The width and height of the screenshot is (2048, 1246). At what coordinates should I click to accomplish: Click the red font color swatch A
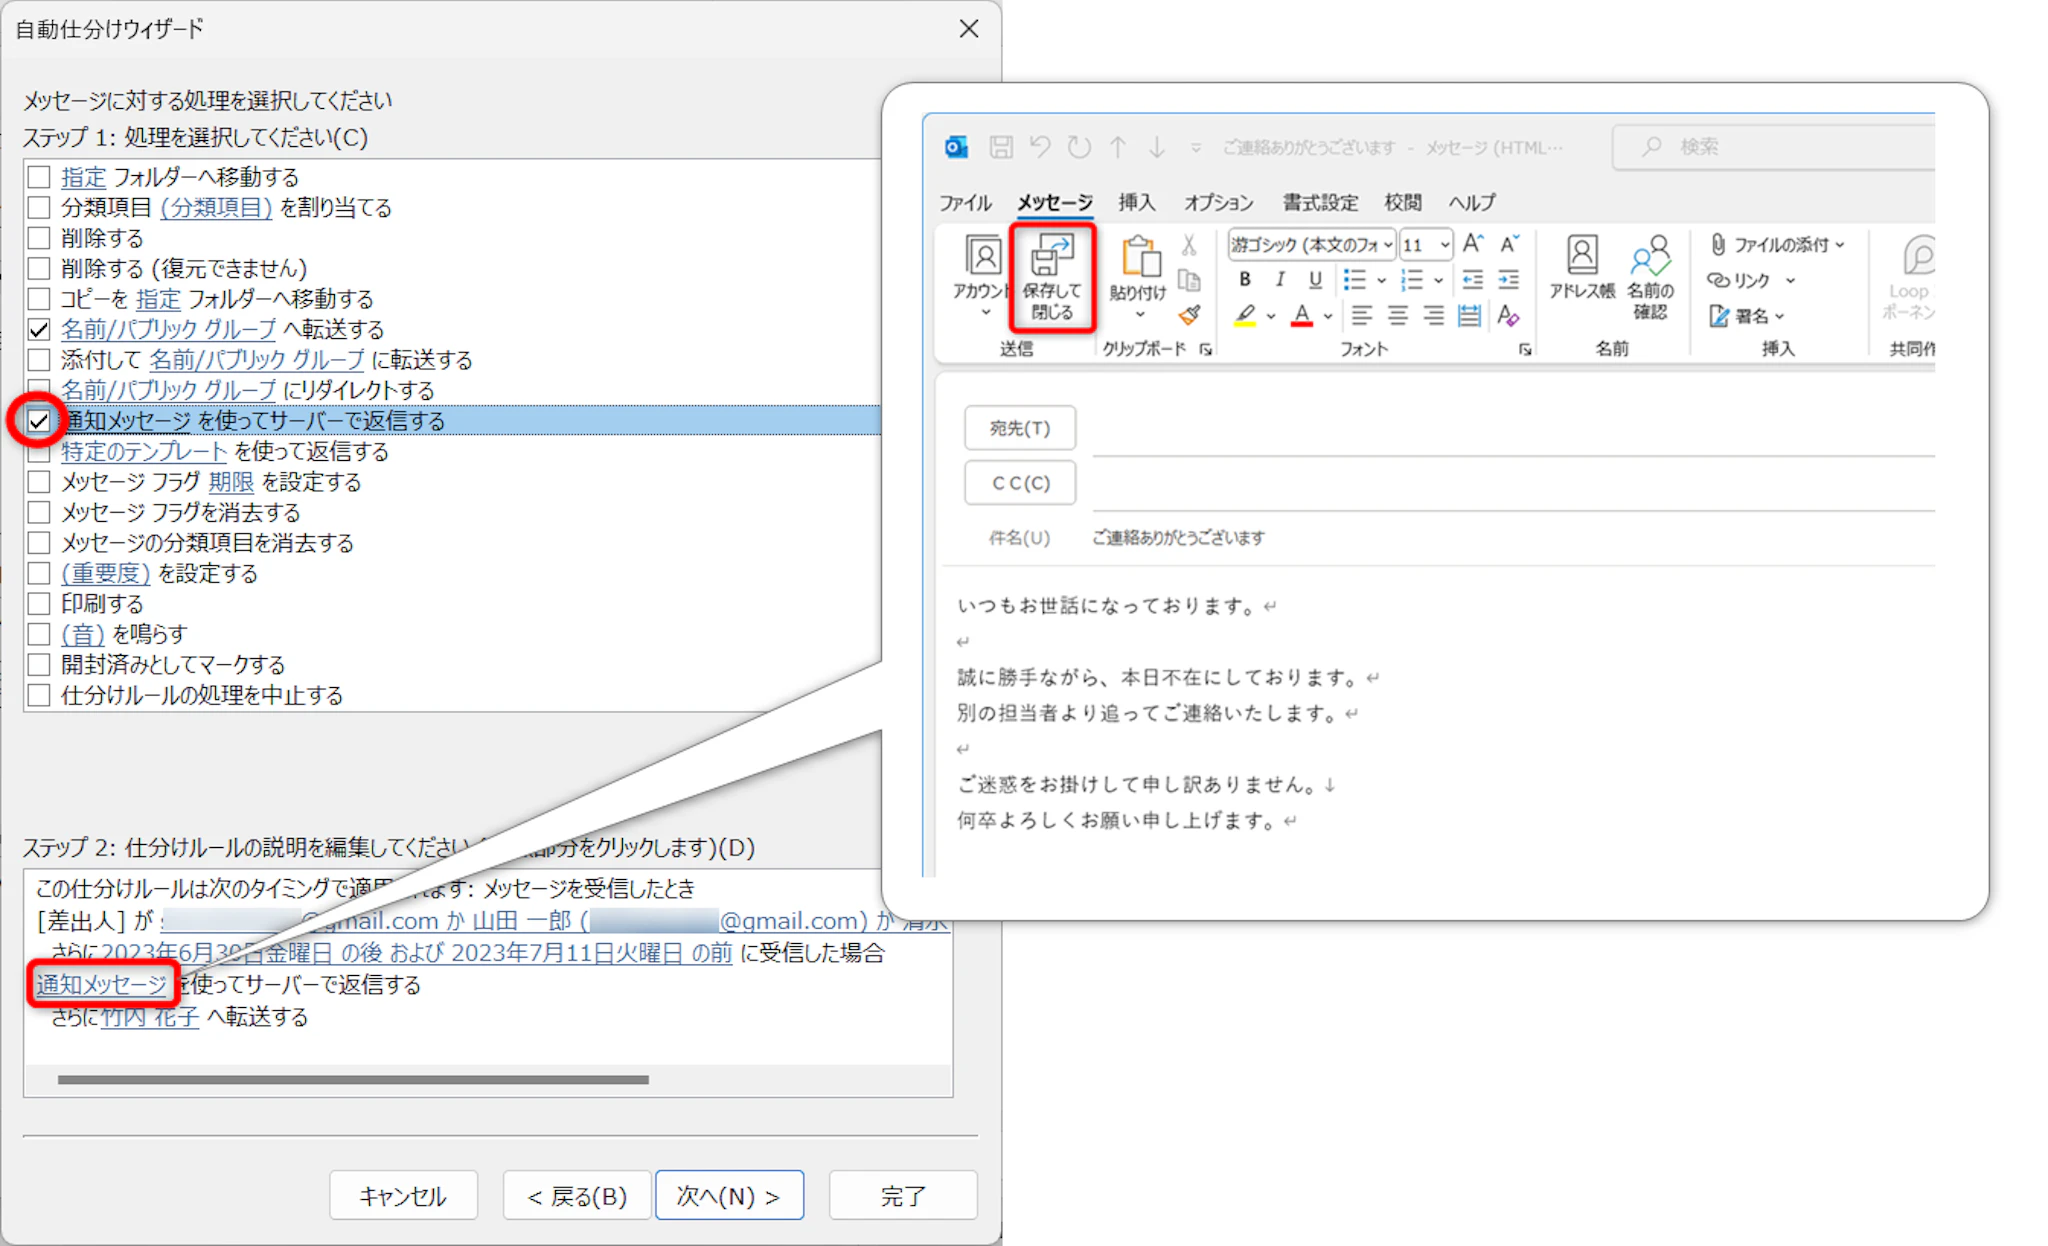(1301, 316)
